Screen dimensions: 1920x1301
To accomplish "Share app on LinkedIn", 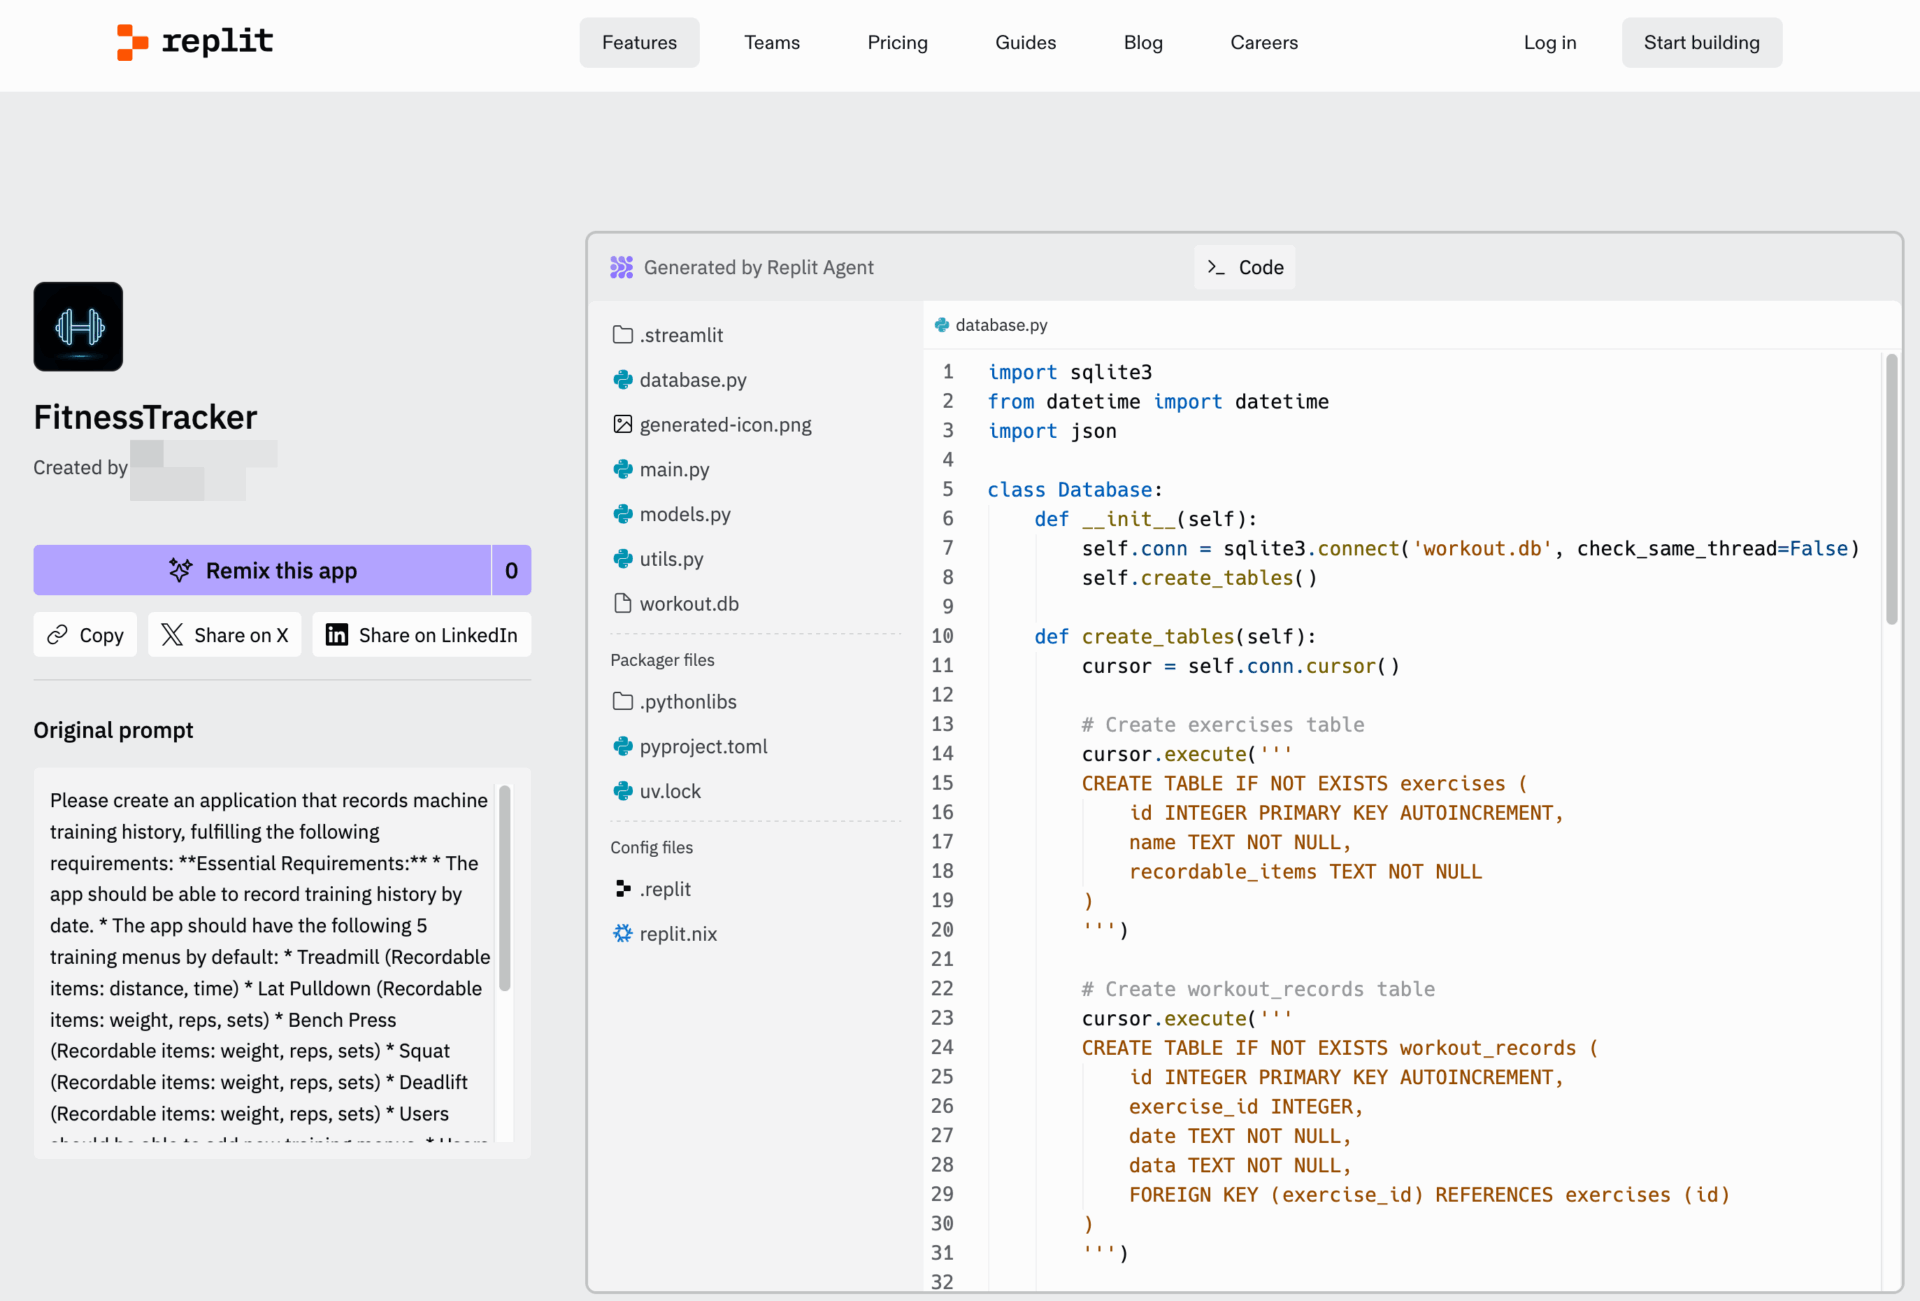I will (x=421, y=635).
